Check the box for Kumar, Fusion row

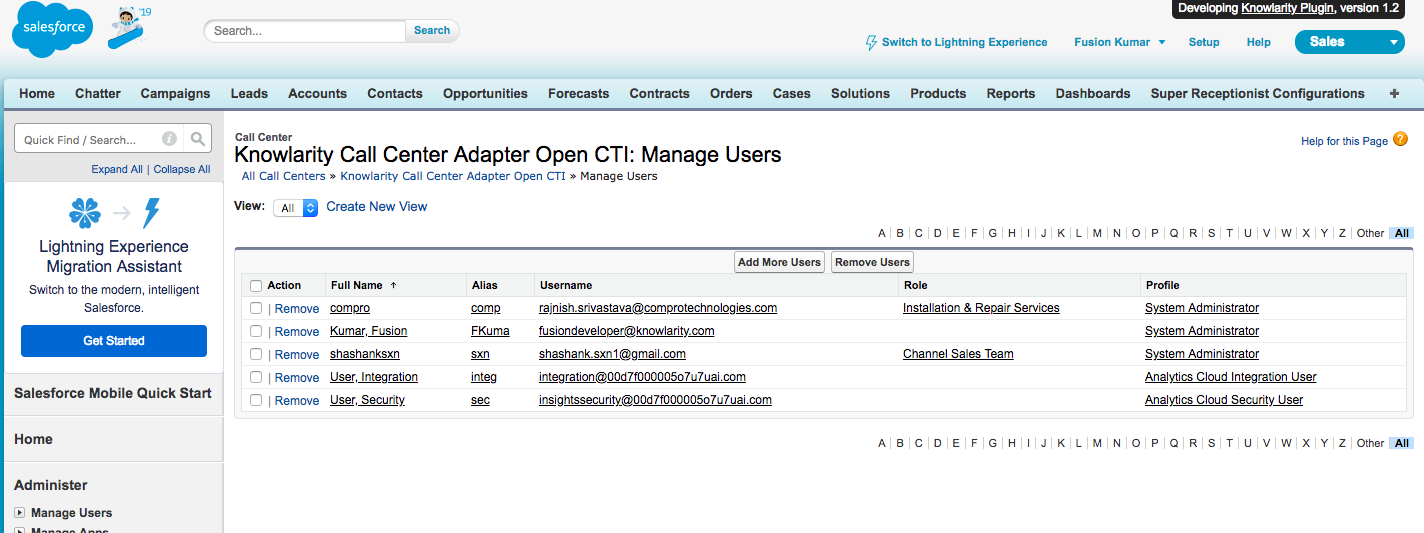256,331
